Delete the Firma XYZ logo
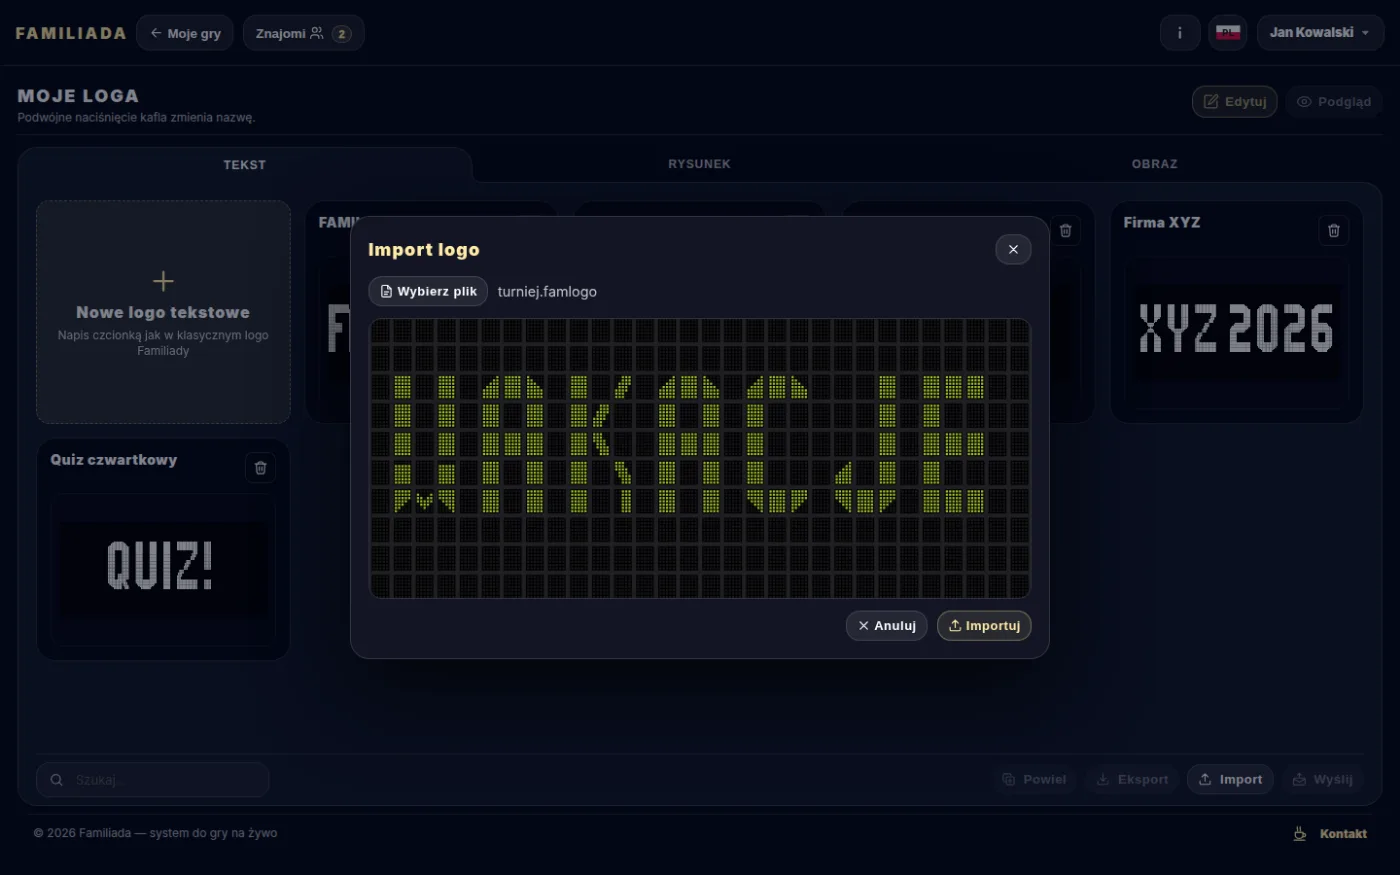The width and height of the screenshot is (1400, 875). tap(1333, 231)
